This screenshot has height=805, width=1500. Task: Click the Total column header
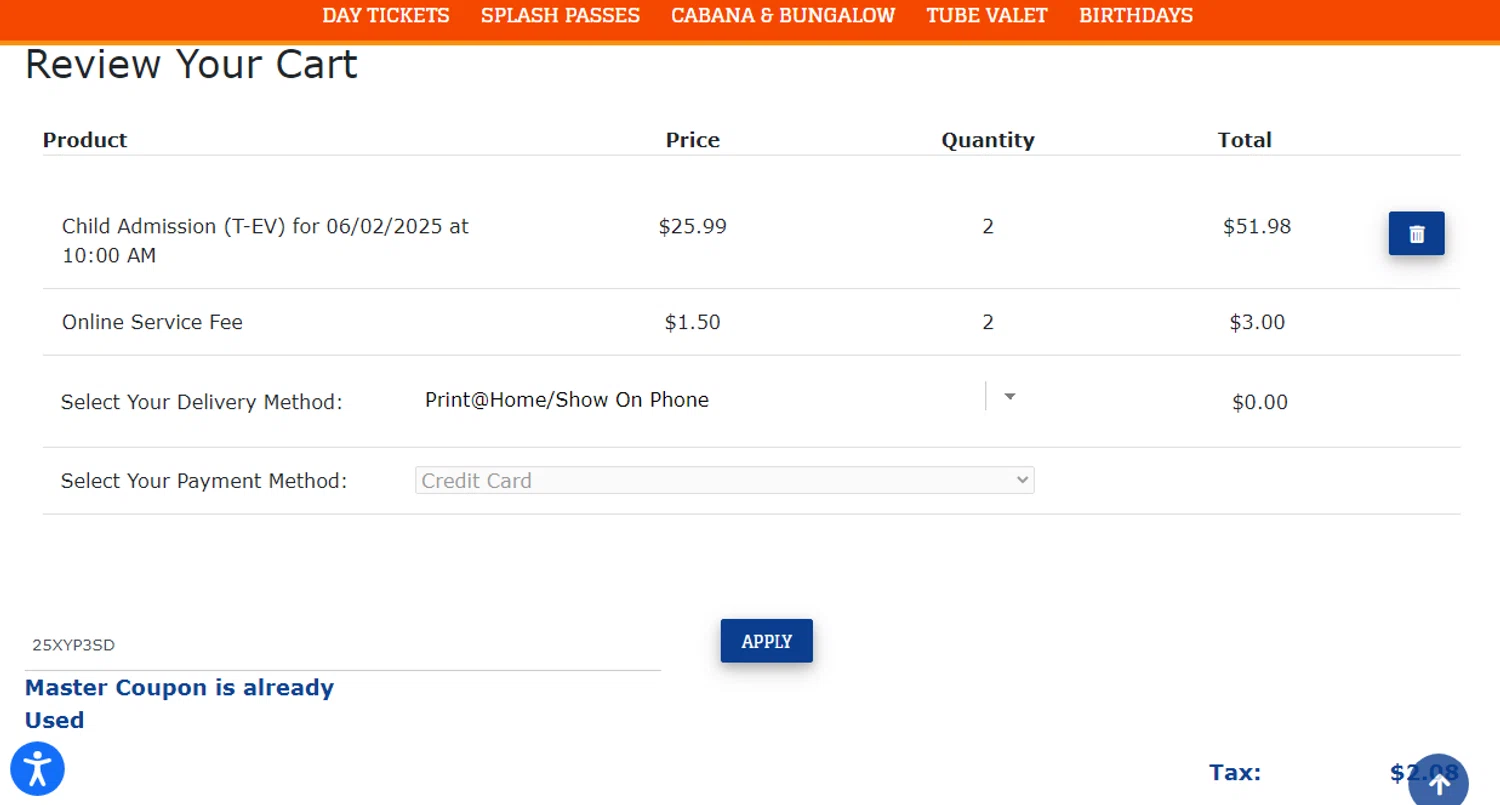click(1245, 140)
